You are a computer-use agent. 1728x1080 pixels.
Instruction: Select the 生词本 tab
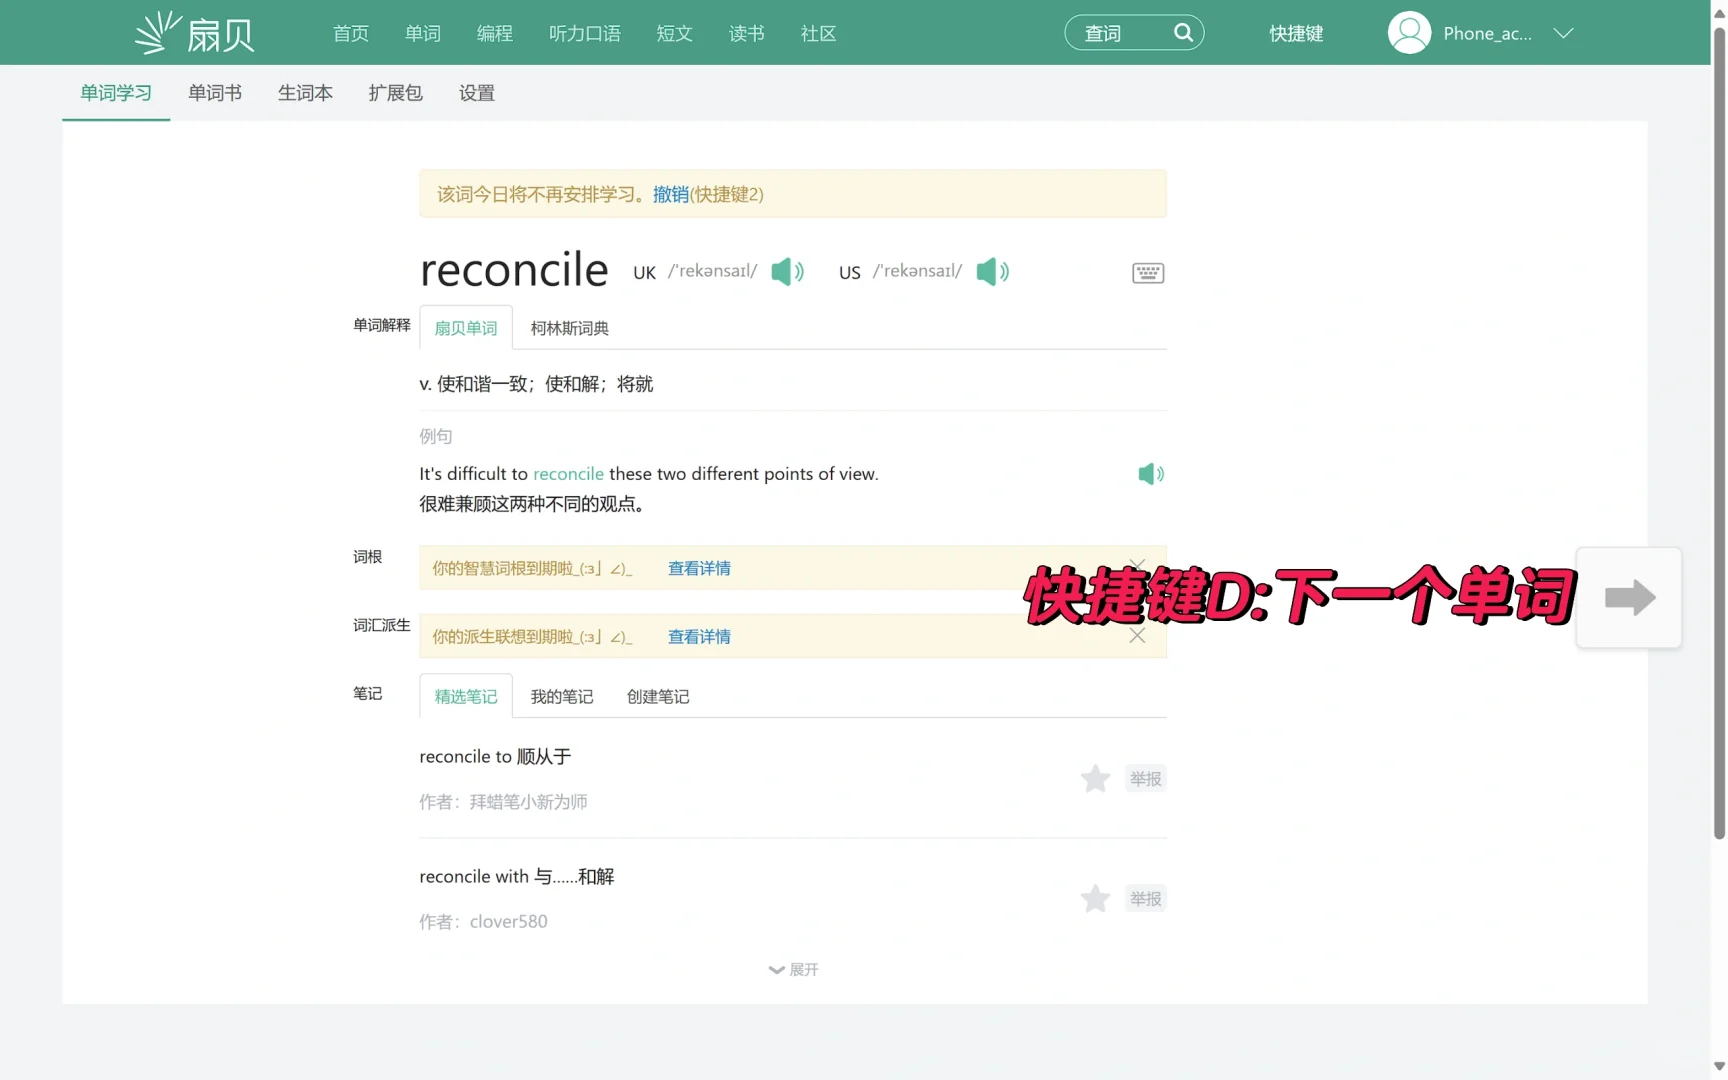304,93
